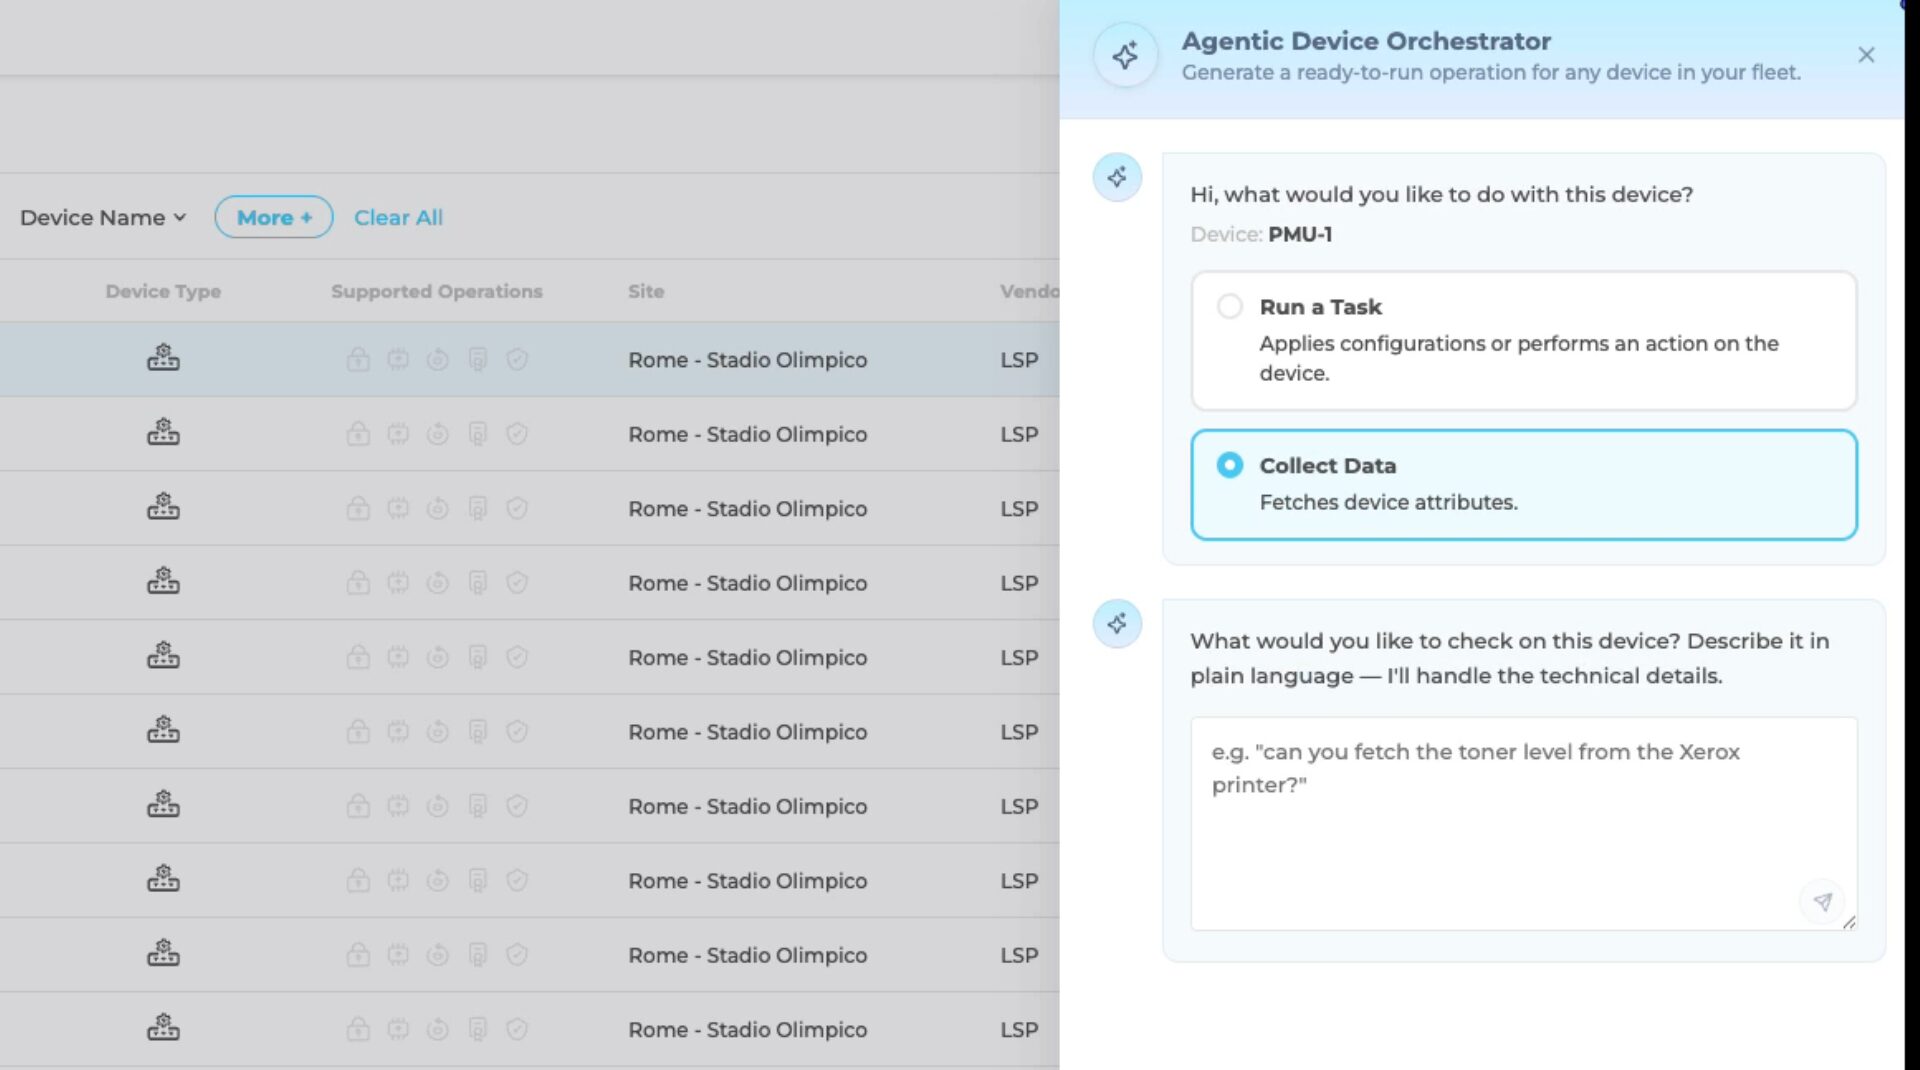The image size is (1920, 1070).
Task: Click the firmware chip icon in highlighted row
Action: coord(398,359)
